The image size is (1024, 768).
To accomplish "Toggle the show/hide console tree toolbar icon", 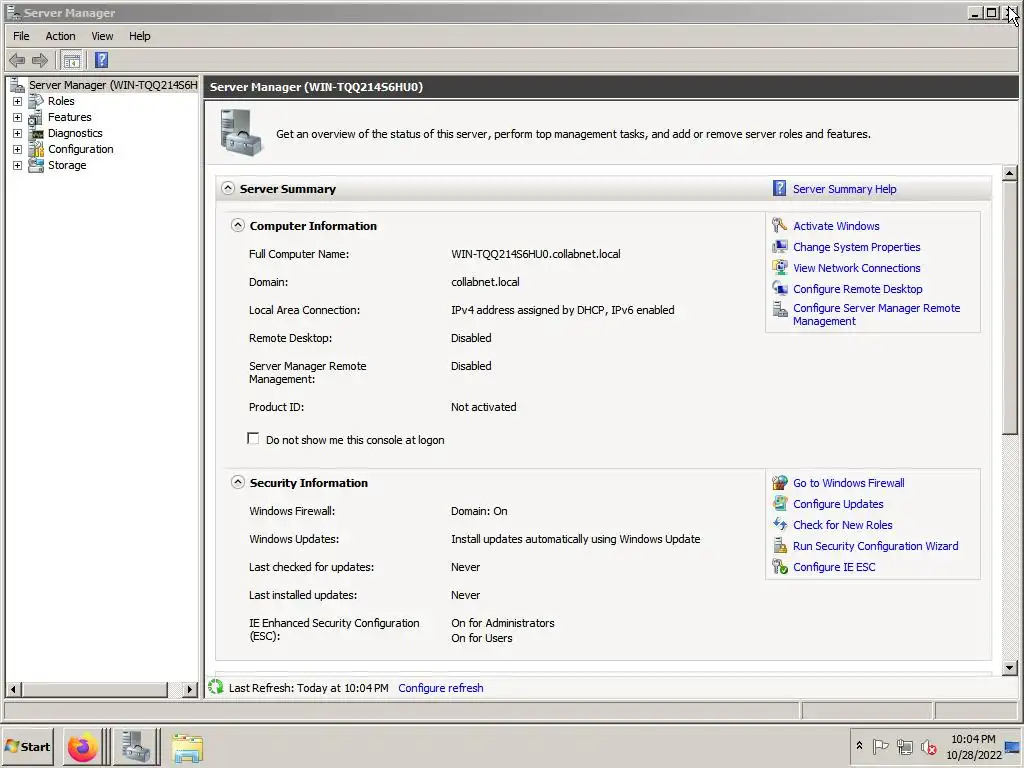I will click(72, 61).
